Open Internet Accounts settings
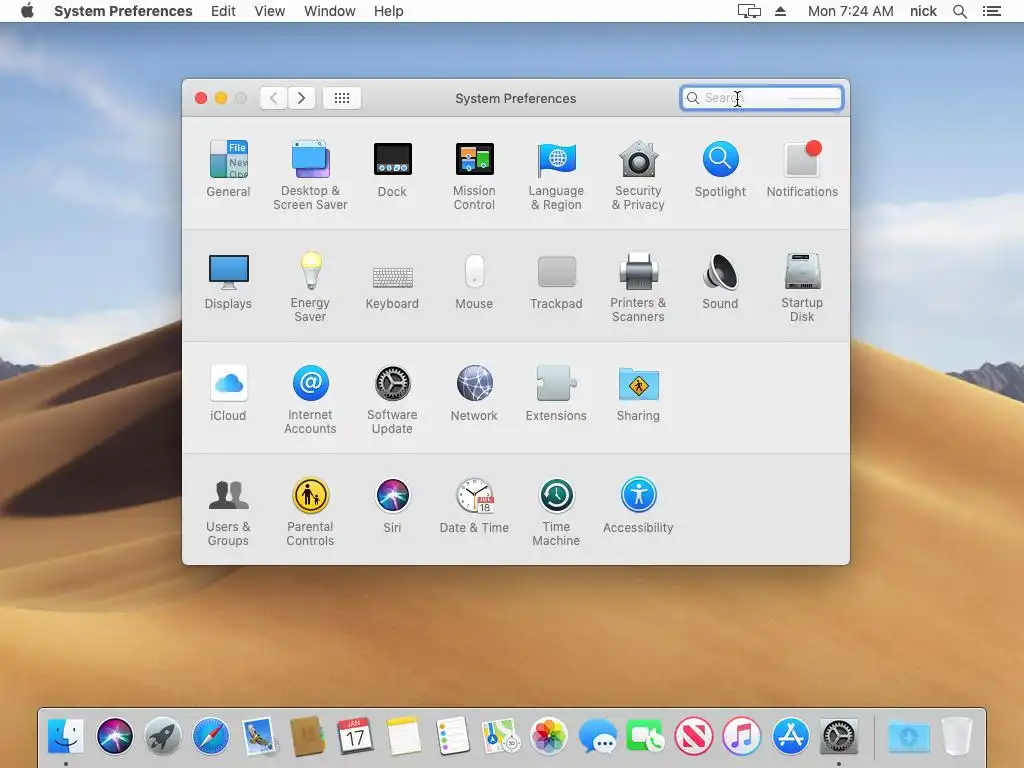Image resolution: width=1024 pixels, height=768 pixels. [310, 400]
